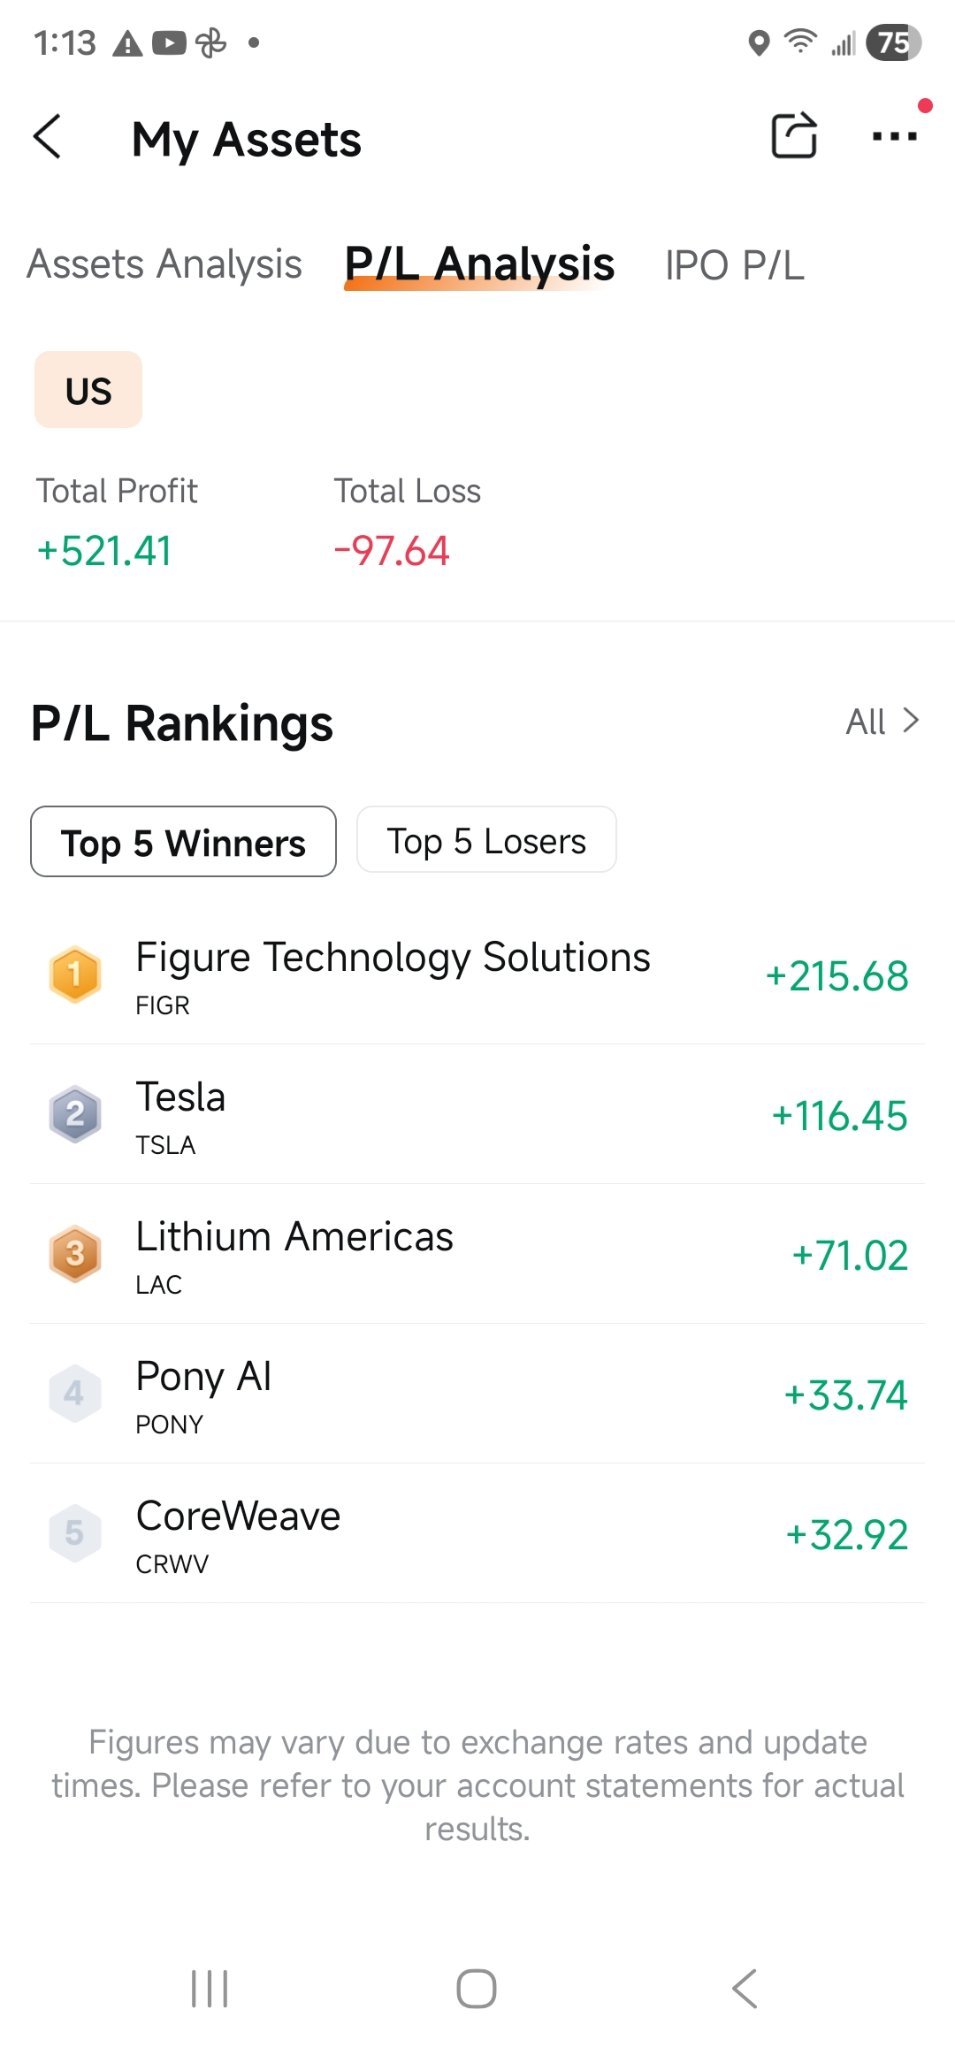Screen dimensions: 955x2048
Task: Select the US market filter chip
Action: 88,390
